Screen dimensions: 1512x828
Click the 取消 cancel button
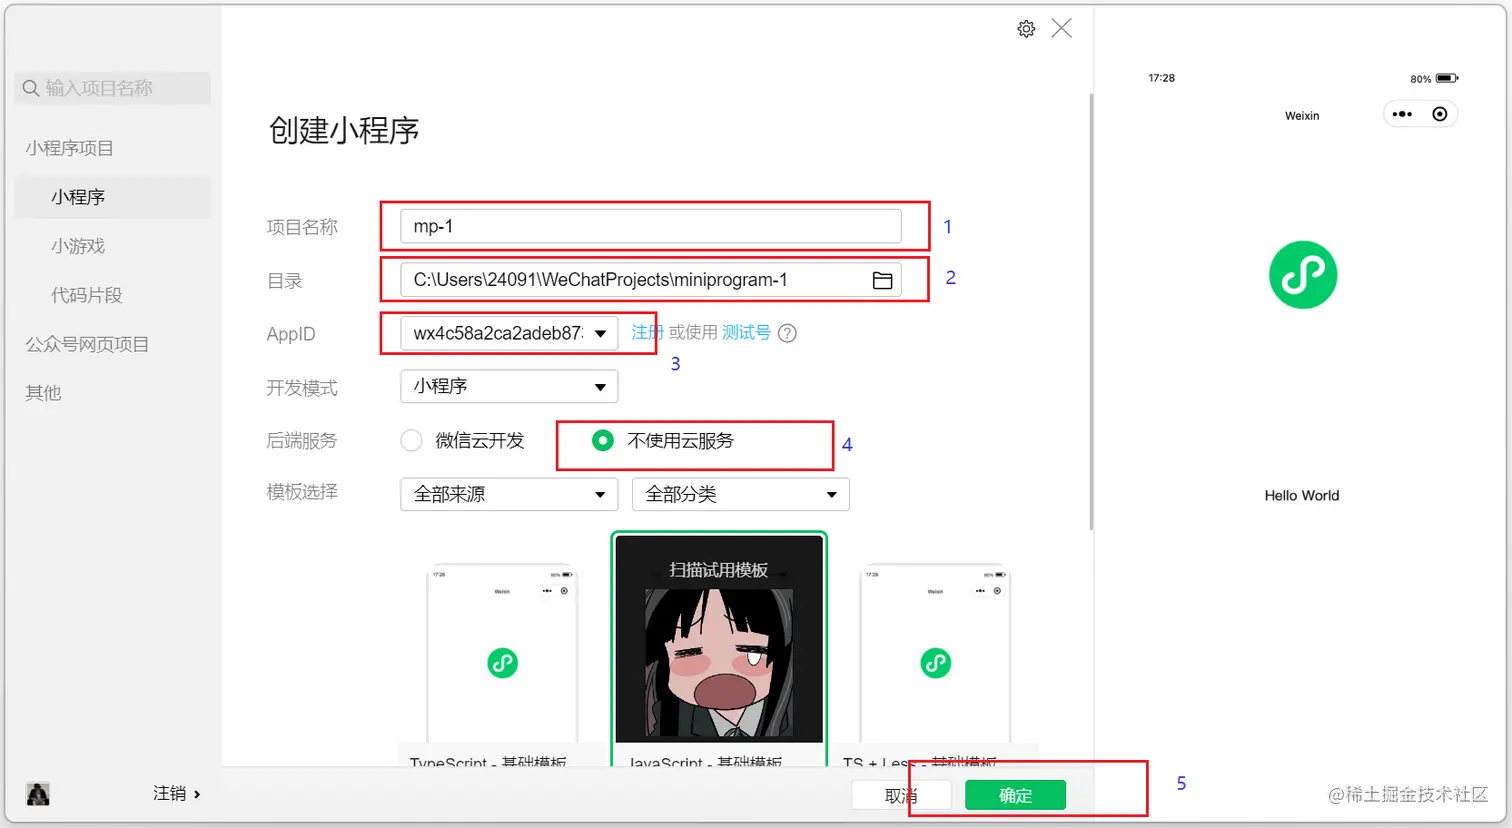coord(899,795)
